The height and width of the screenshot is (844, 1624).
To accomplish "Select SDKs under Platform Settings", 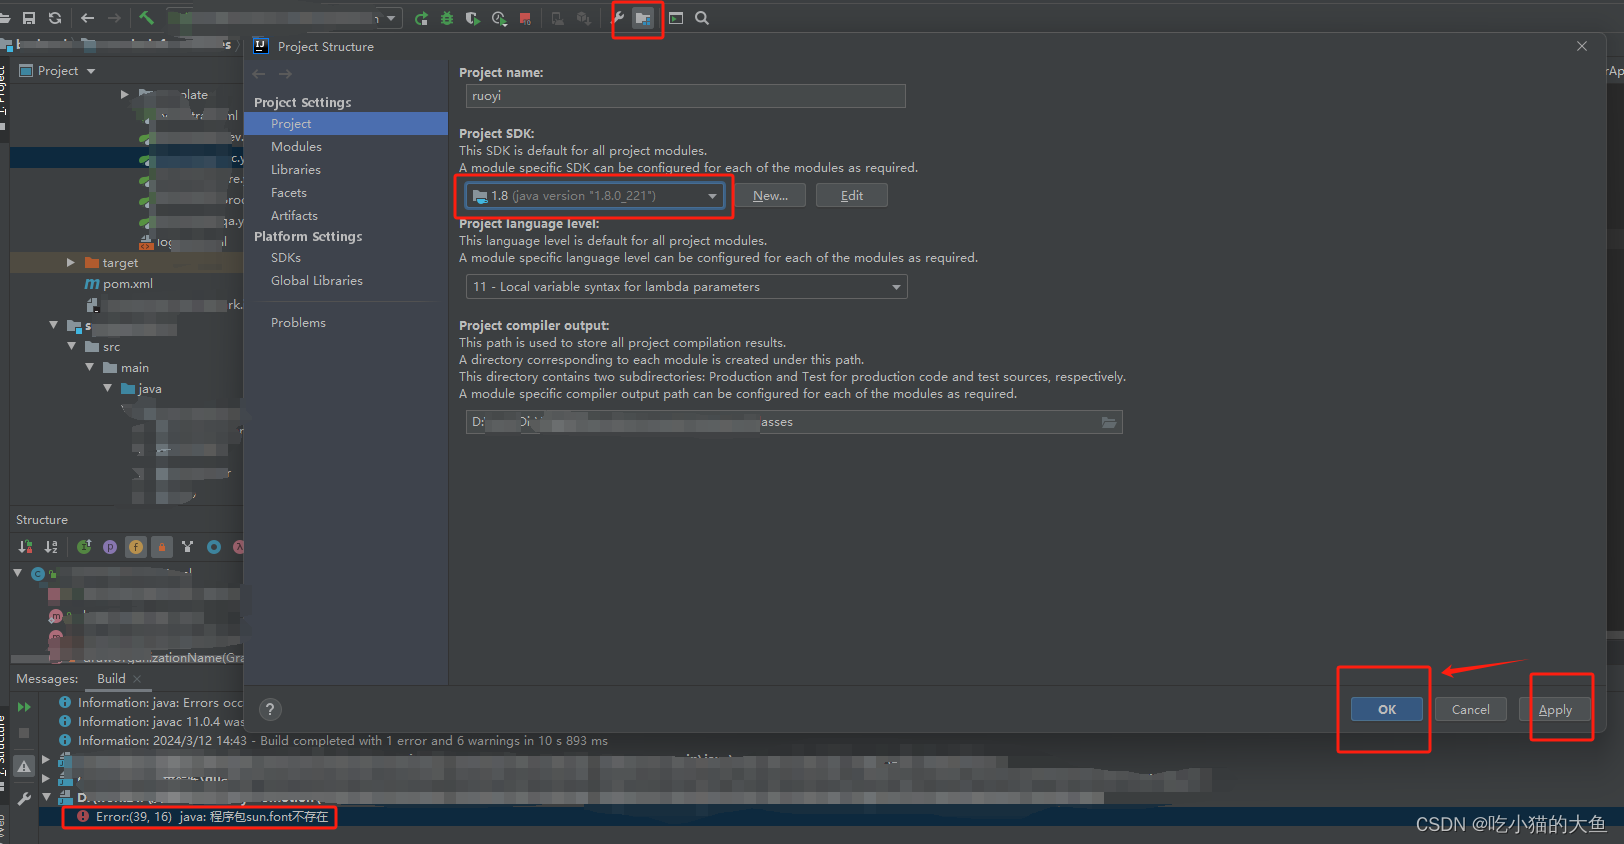I will (346, 258).
